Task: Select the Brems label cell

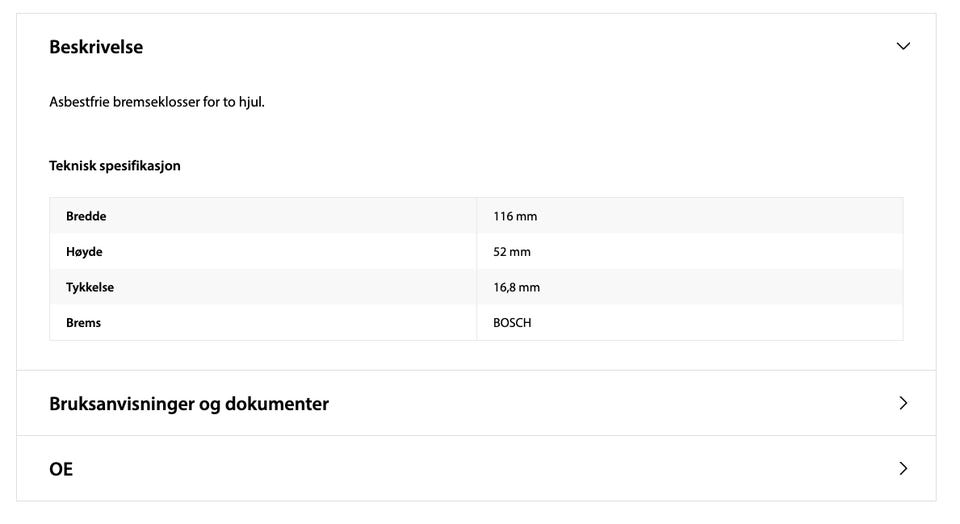Action: tap(83, 323)
